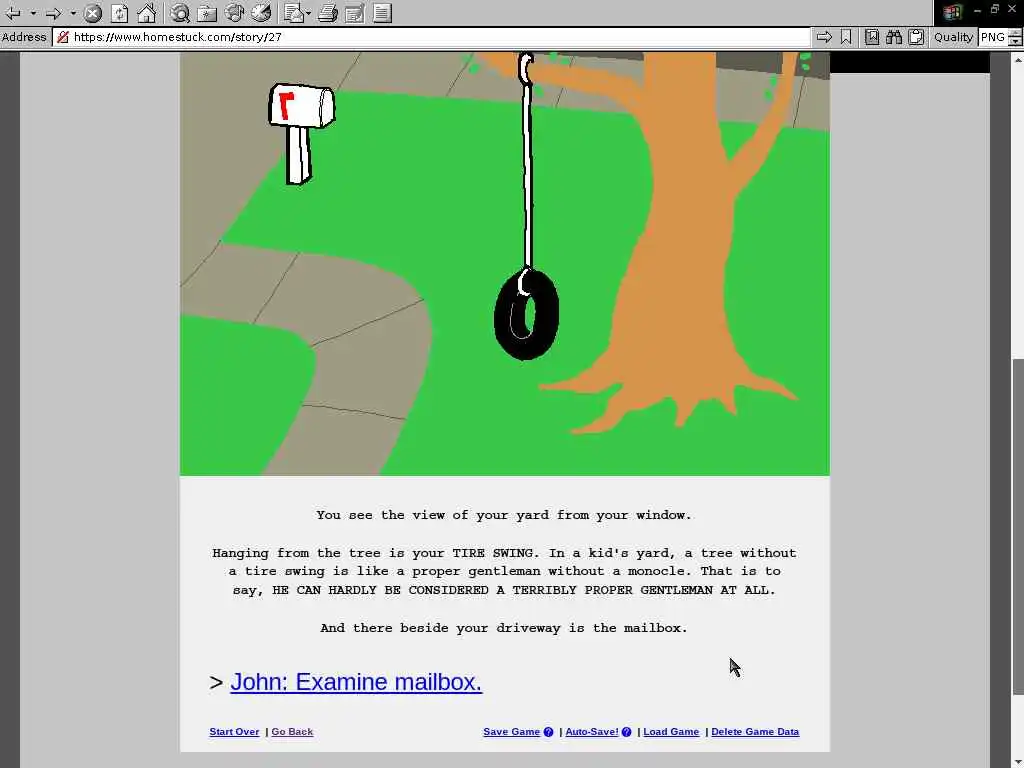Viewport: 1024px width, 768px height.
Task: Restore the browser window size
Action: 995,9
